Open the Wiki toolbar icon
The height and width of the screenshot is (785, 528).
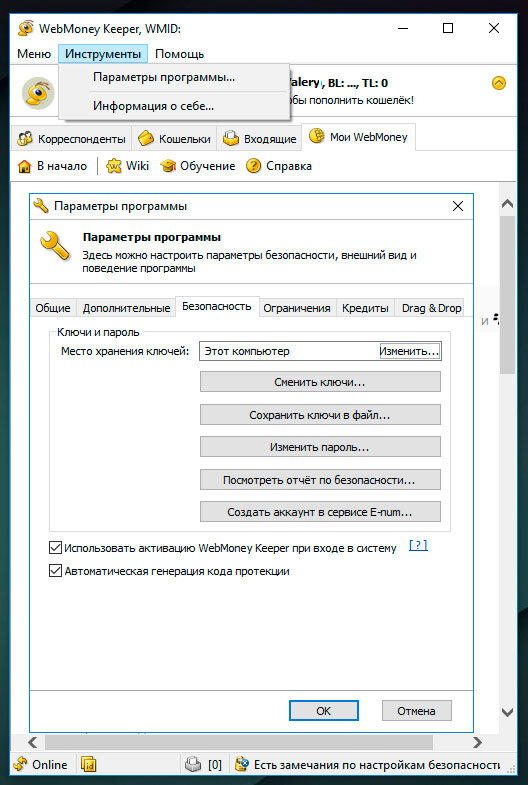click(x=114, y=166)
